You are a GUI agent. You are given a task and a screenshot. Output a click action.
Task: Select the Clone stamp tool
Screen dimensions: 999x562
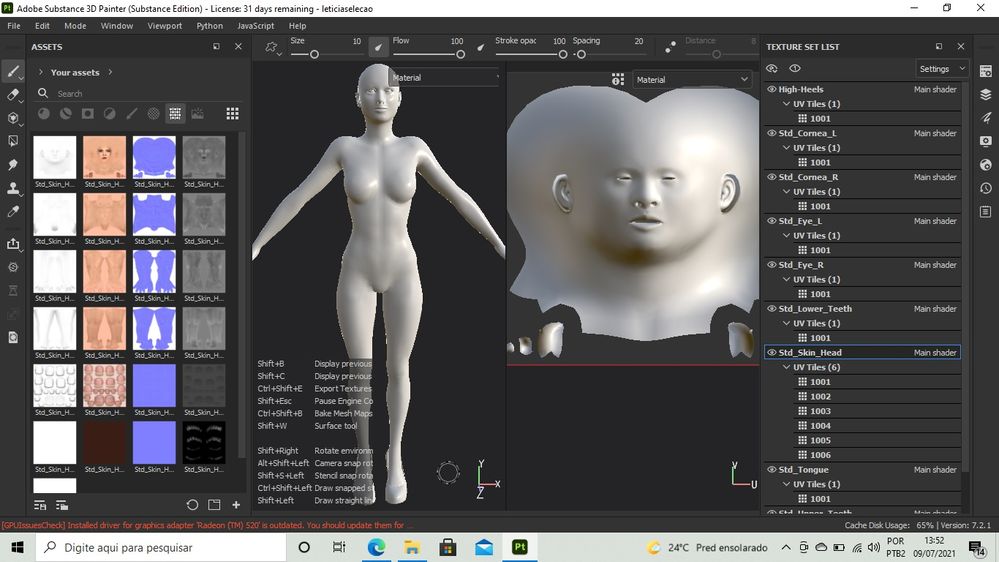[x=13, y=188]
